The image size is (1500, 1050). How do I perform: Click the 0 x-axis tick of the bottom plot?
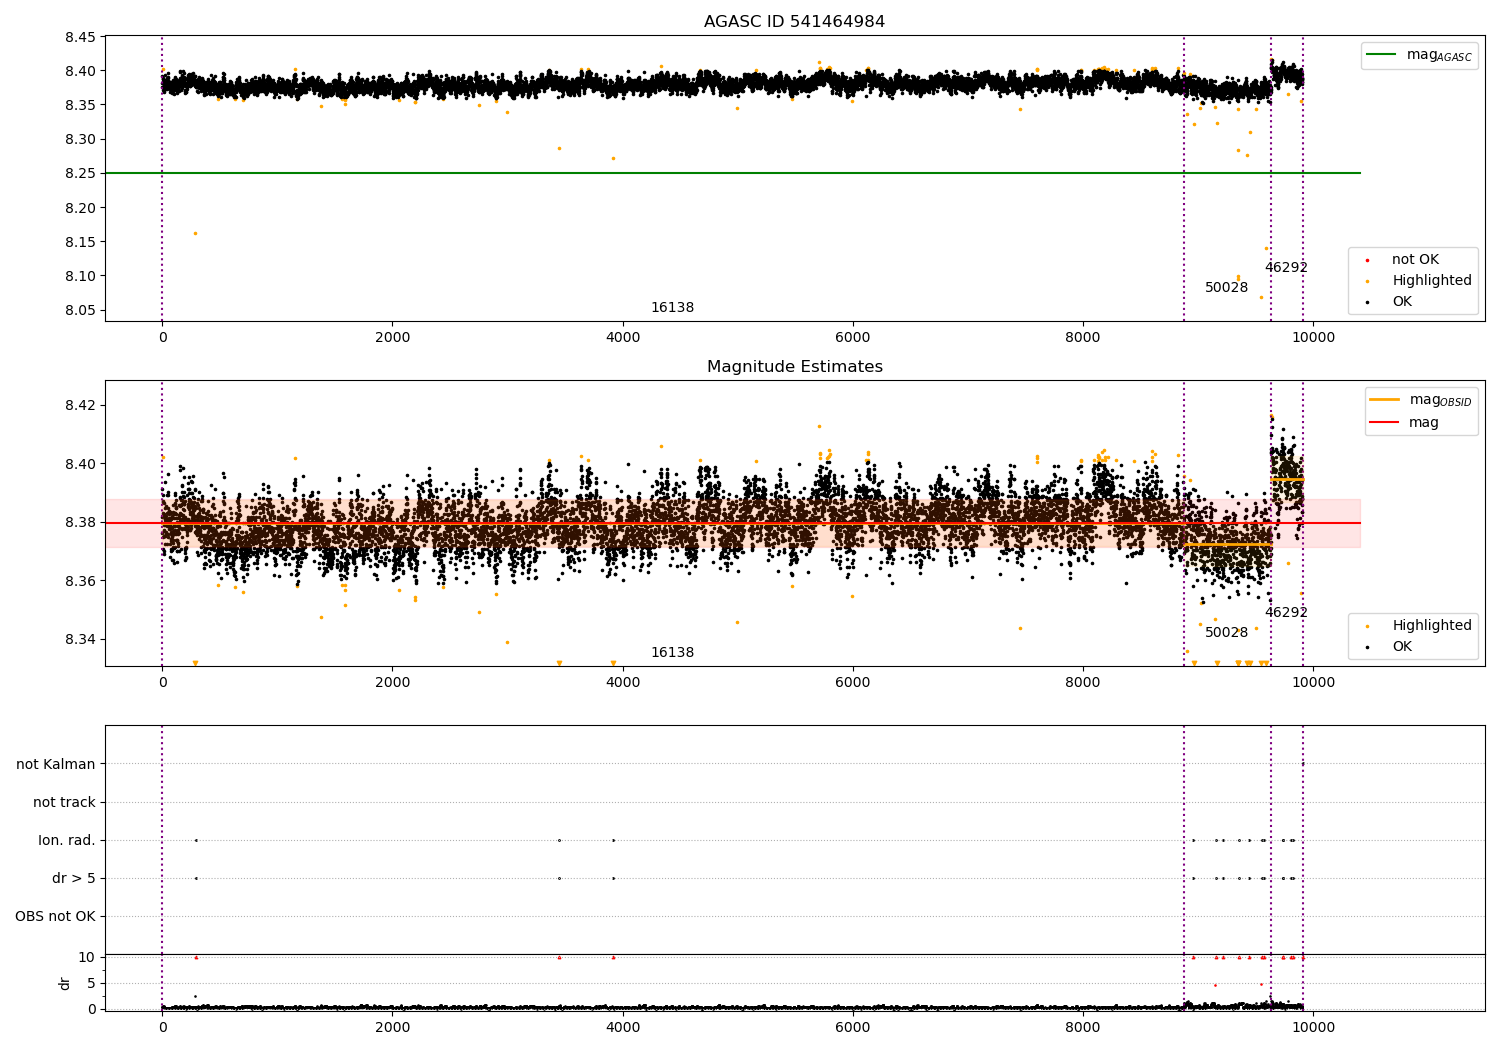[162, 1027]
